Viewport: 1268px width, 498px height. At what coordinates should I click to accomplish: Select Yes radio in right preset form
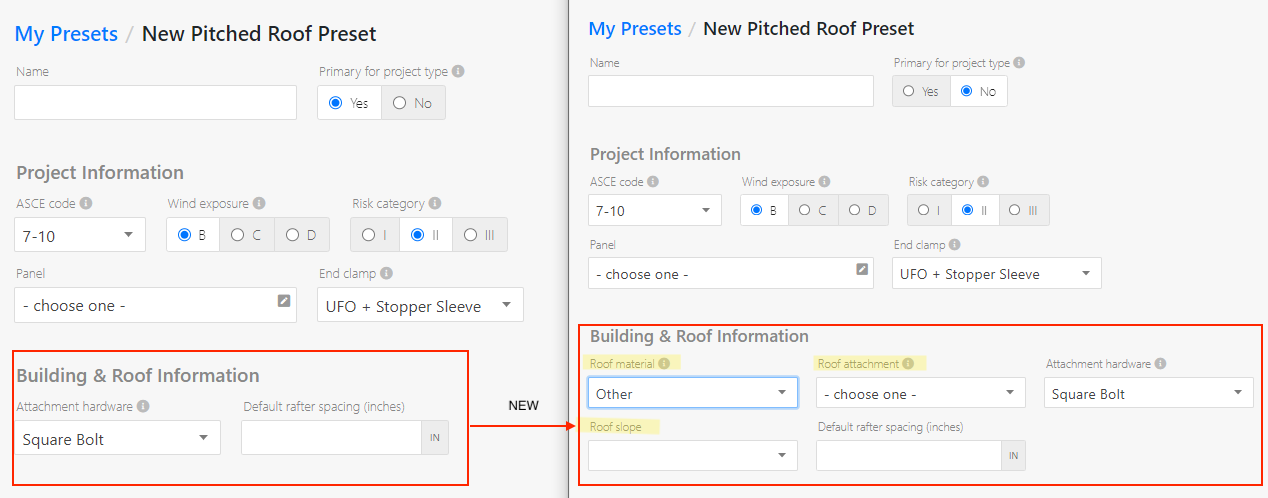(921, 91)
